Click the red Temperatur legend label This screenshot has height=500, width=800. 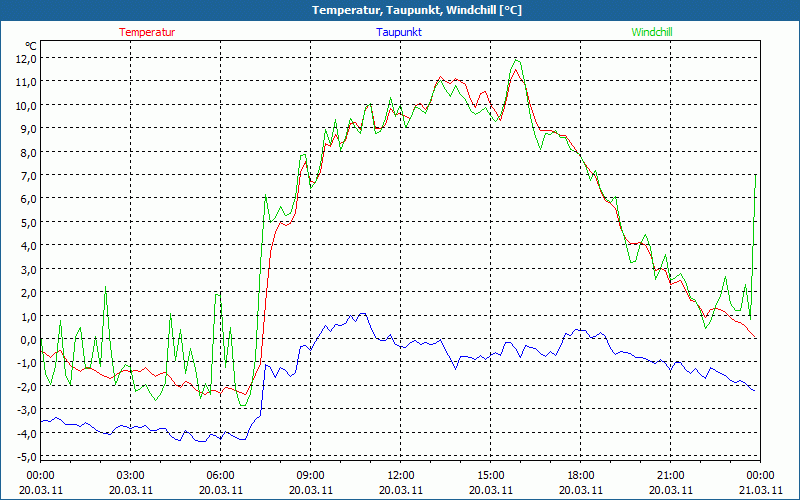click(147, 32)
